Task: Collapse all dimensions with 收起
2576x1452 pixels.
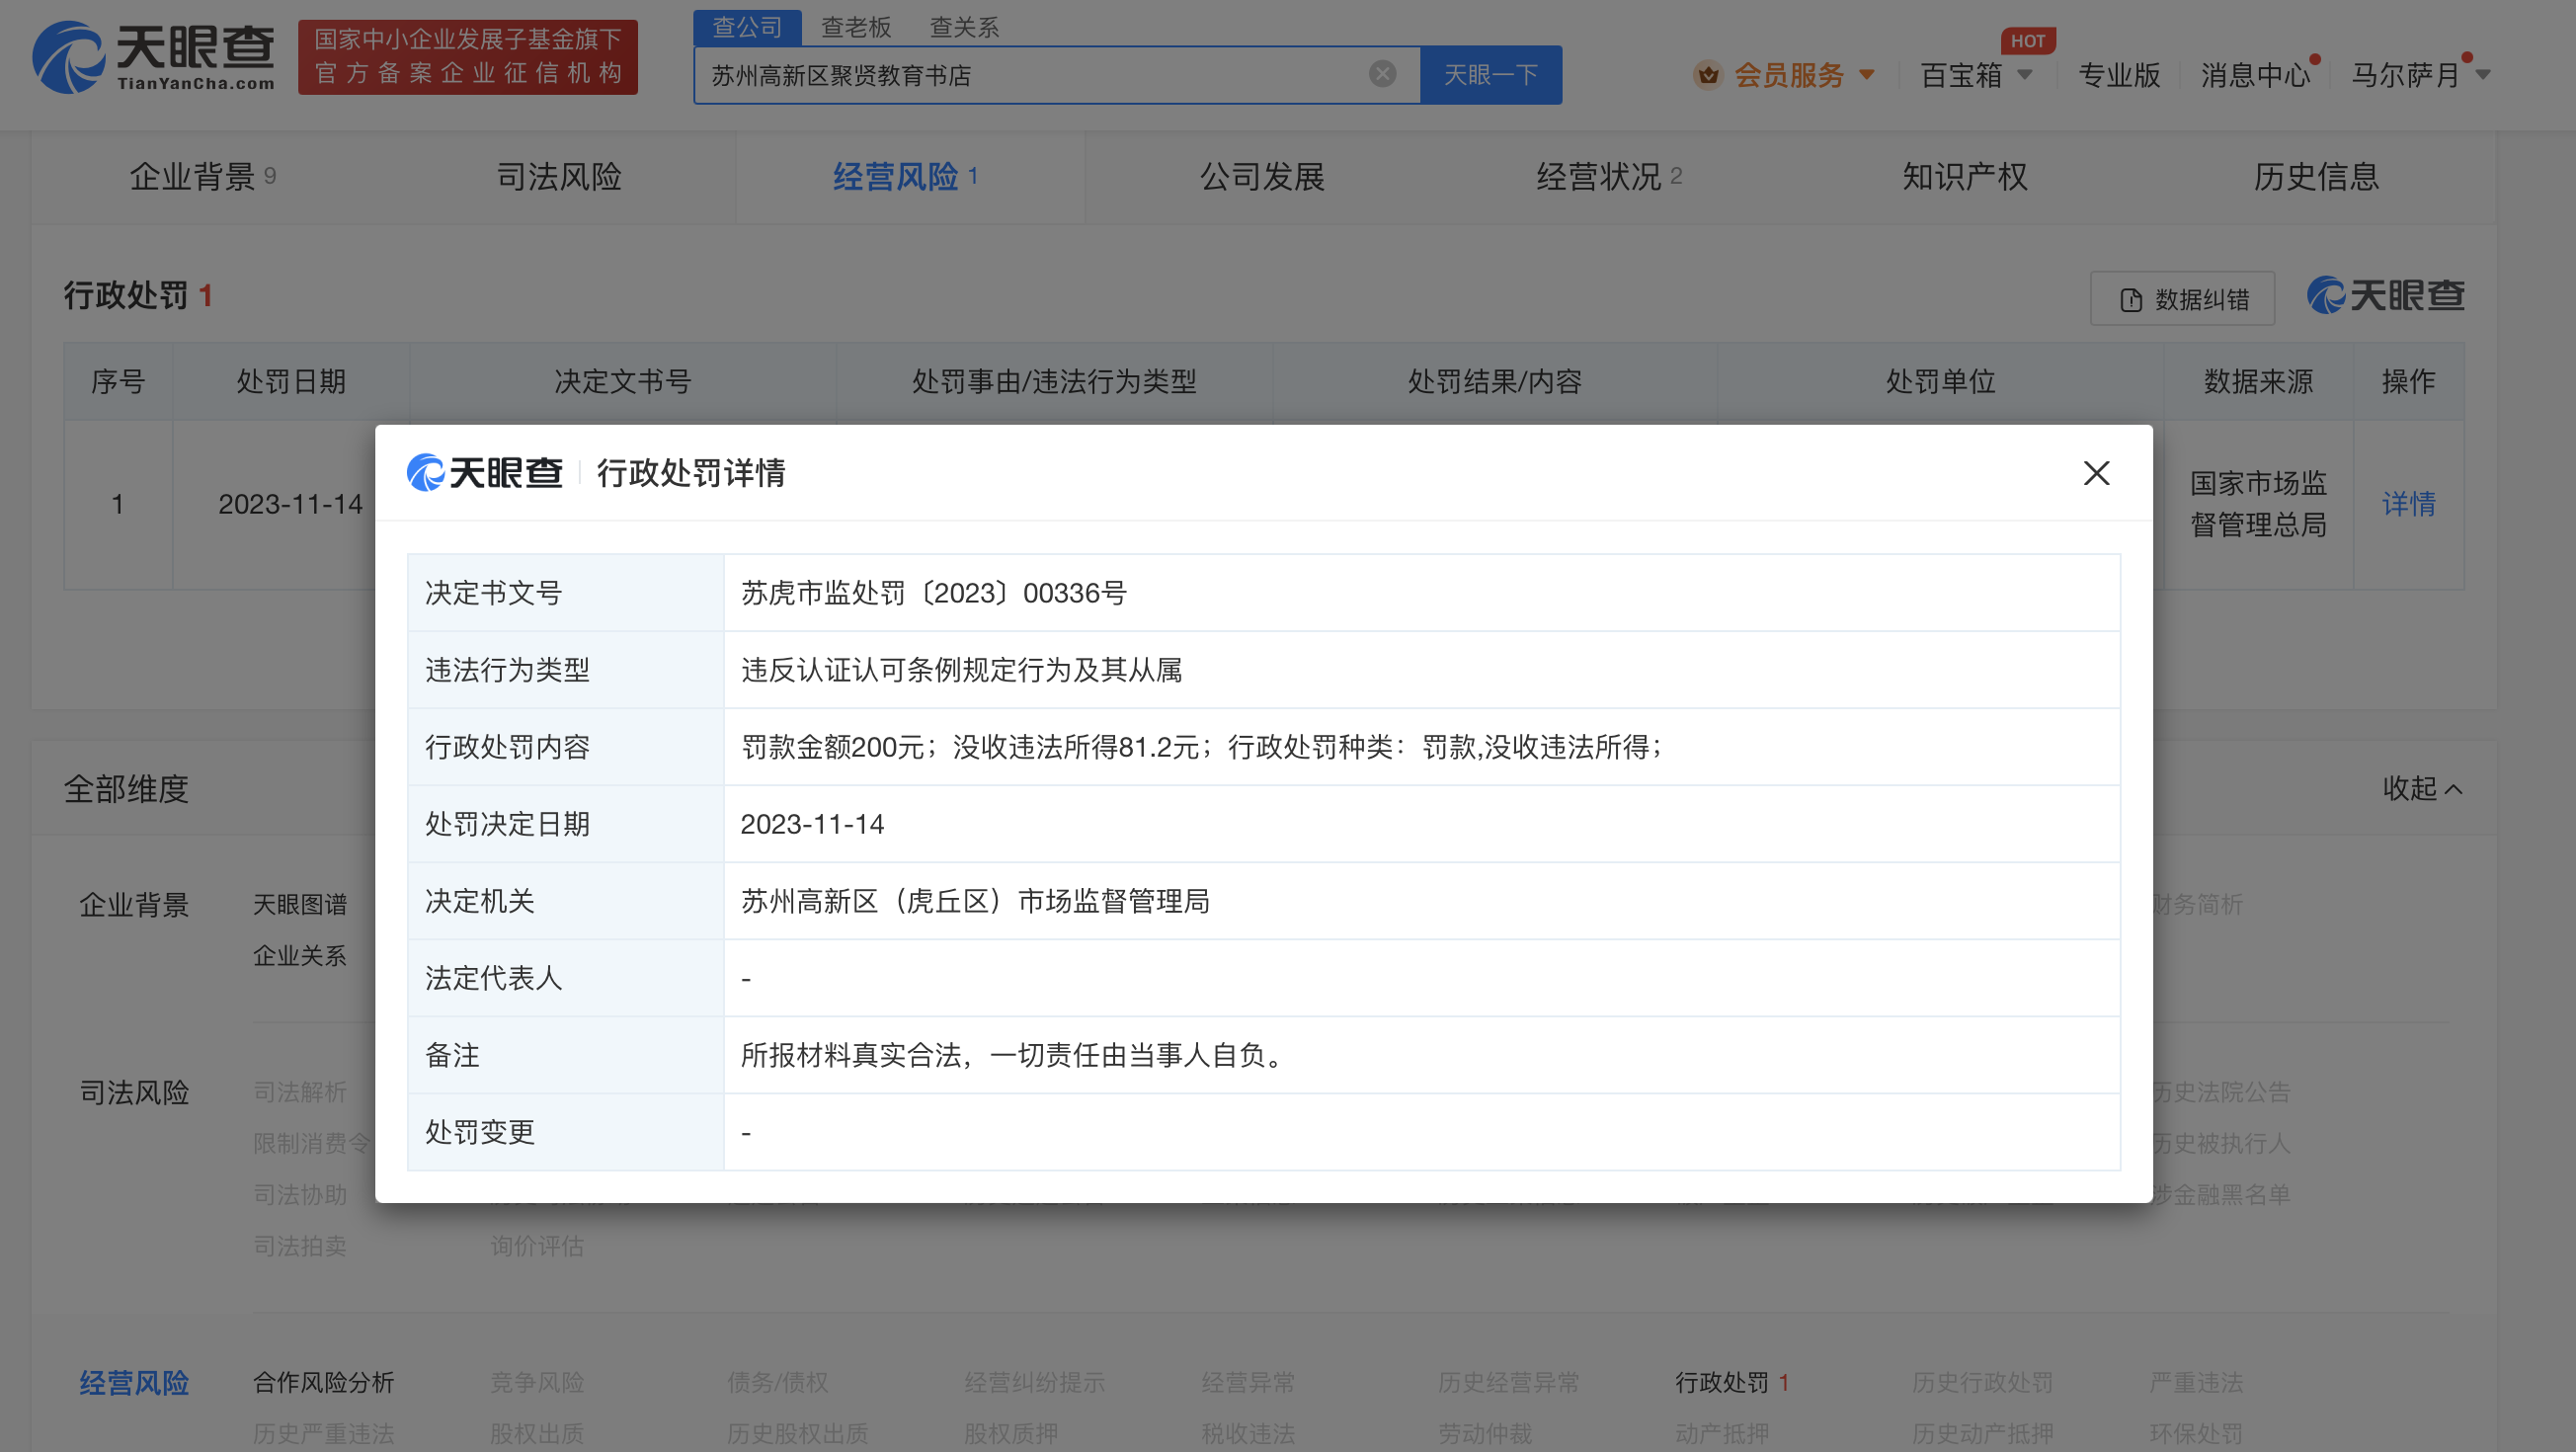Action: (2422, 789)
